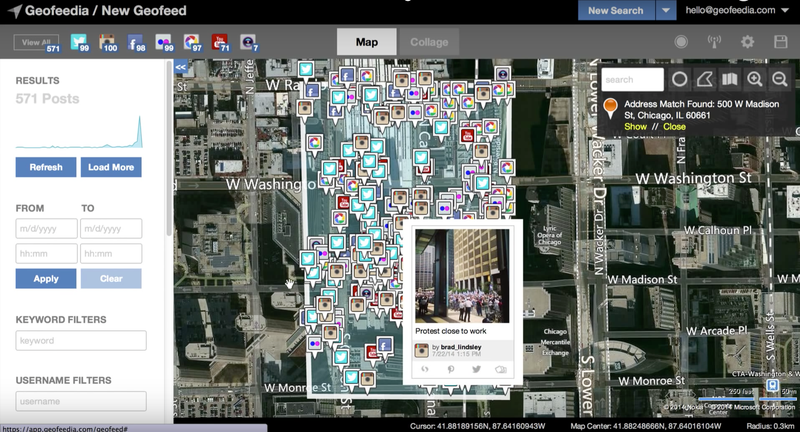This screenshot has height=432, width=800.
Task: Click the New Search button
Action: 616,10
